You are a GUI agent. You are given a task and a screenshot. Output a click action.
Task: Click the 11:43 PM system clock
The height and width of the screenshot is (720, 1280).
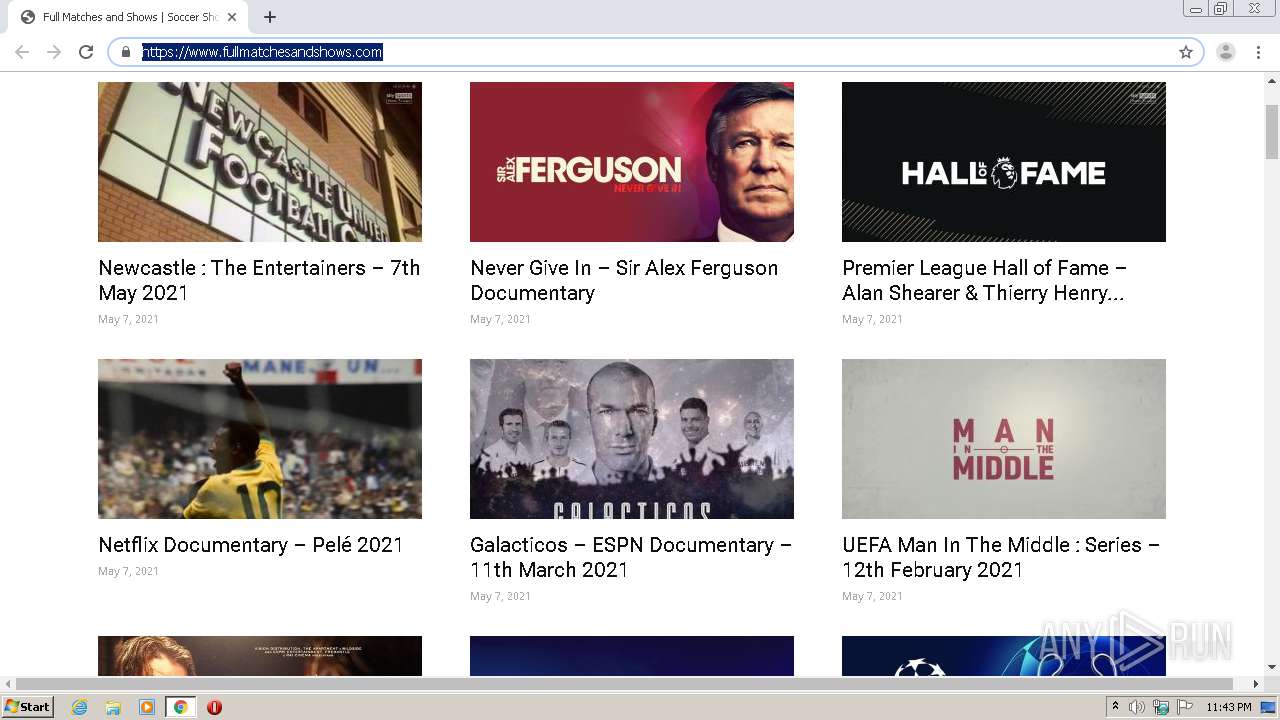[x=1229, y=707]
